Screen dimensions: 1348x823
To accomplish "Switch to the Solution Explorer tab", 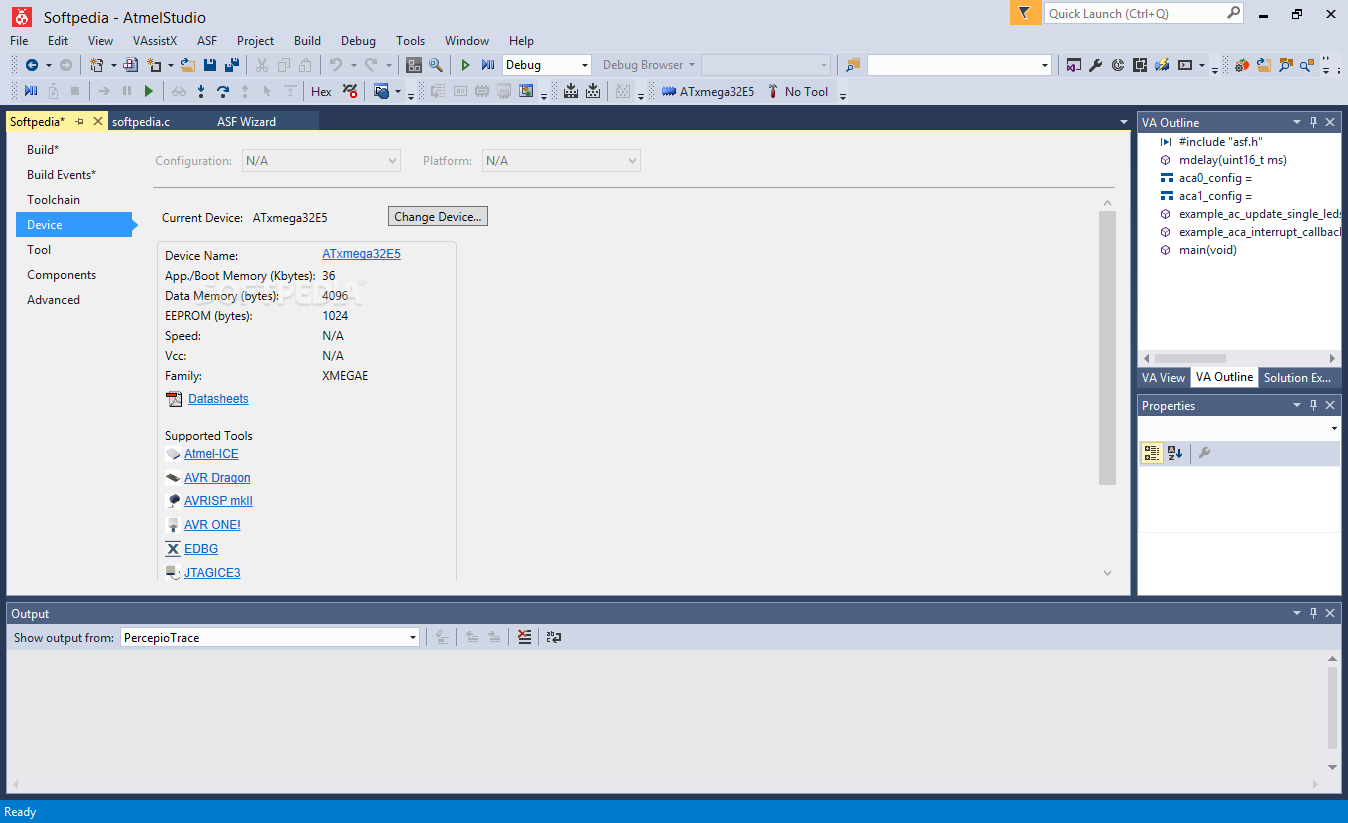I will click(x=1297, y=377).
